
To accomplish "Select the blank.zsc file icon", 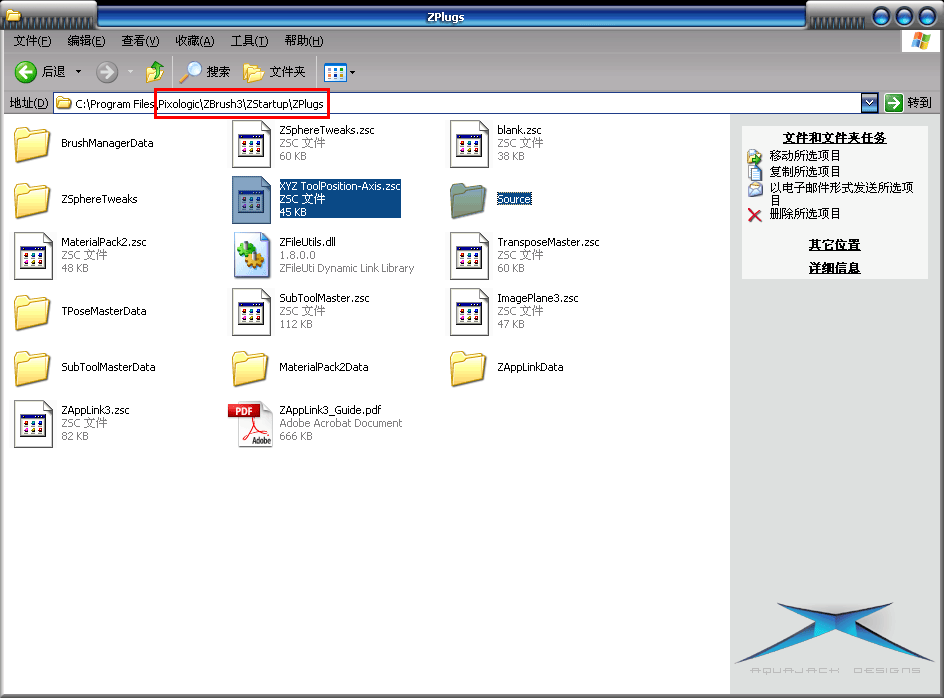I will pos(469,144).
